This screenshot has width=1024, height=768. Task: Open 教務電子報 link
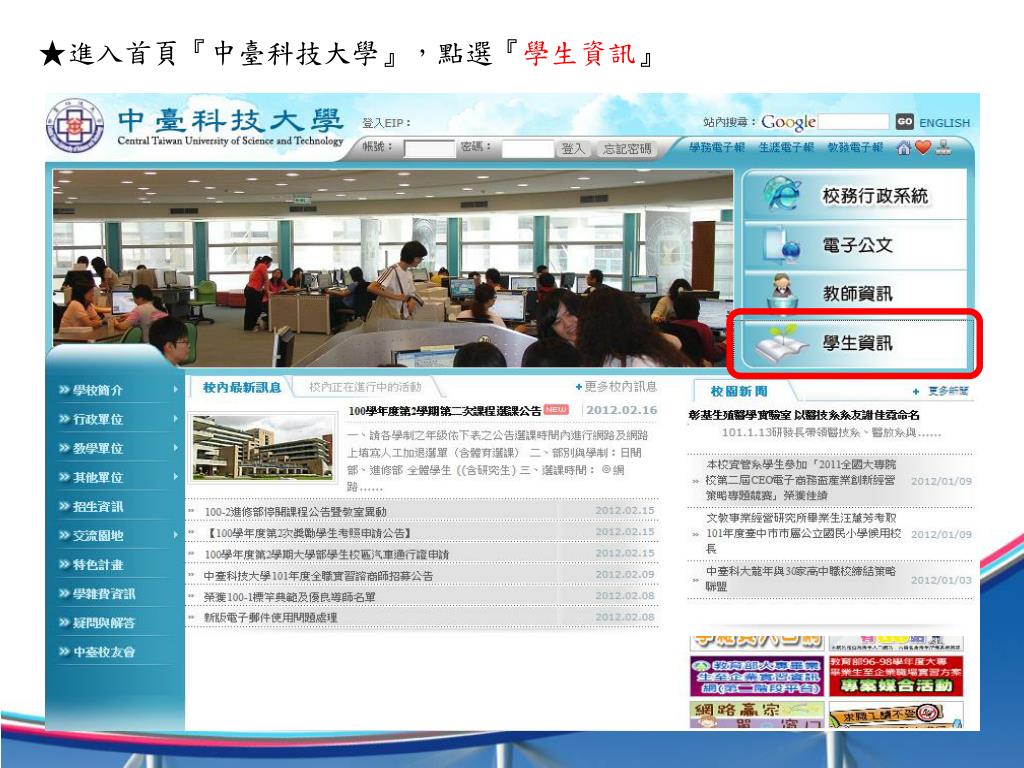(x=856, y=148)
